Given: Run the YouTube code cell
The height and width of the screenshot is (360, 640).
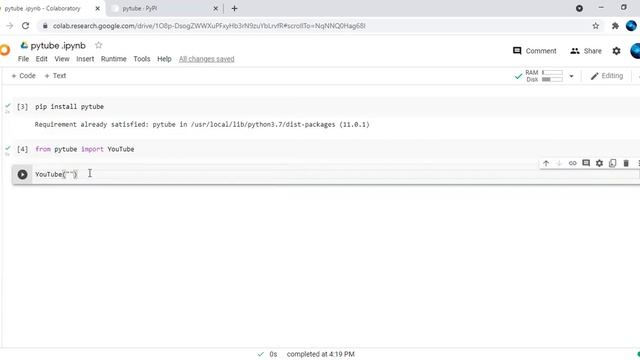Looking at the screenshot, I should coord(22,174).
